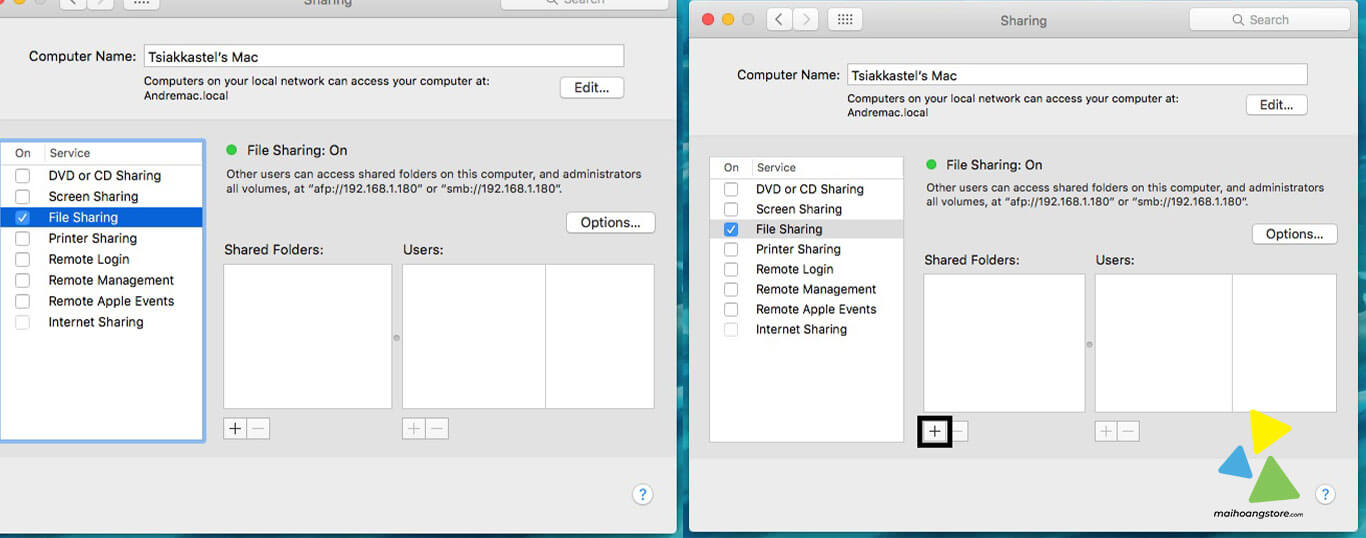Select Remote Apple Events row in right window
This screenshot has height=538, width=1366.
pos(815,309)
